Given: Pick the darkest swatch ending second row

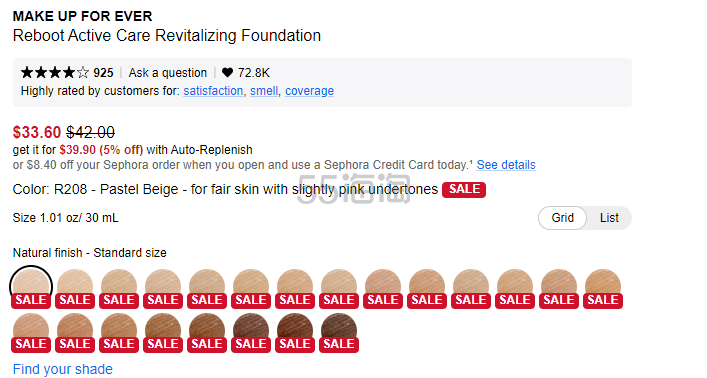Looking at the screenshot, I should point(339,332).
